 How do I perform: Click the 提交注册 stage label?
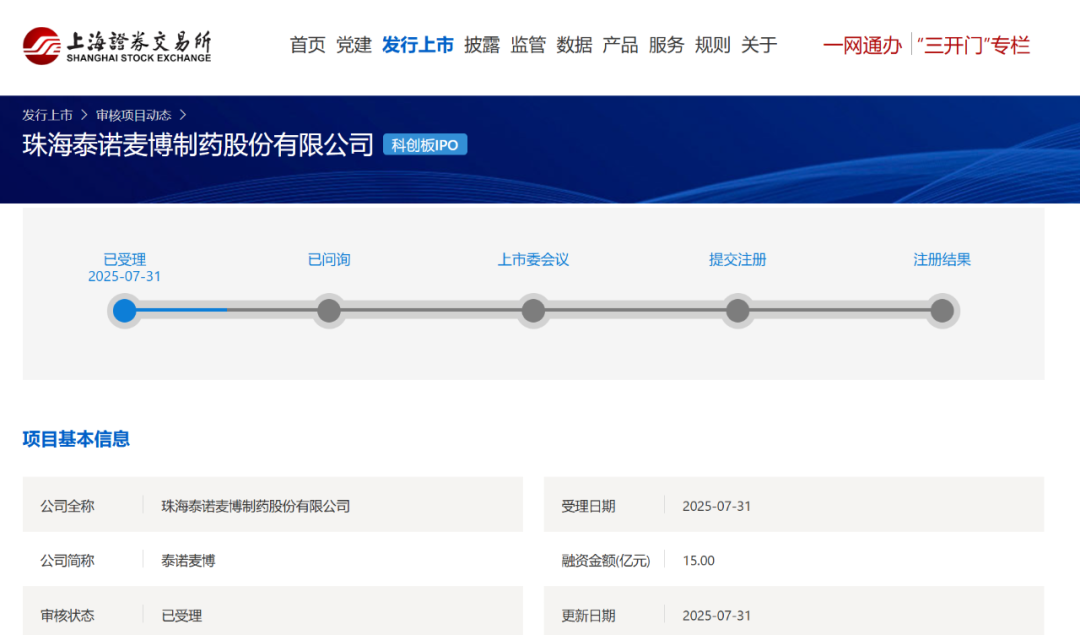tap(738, 260)
